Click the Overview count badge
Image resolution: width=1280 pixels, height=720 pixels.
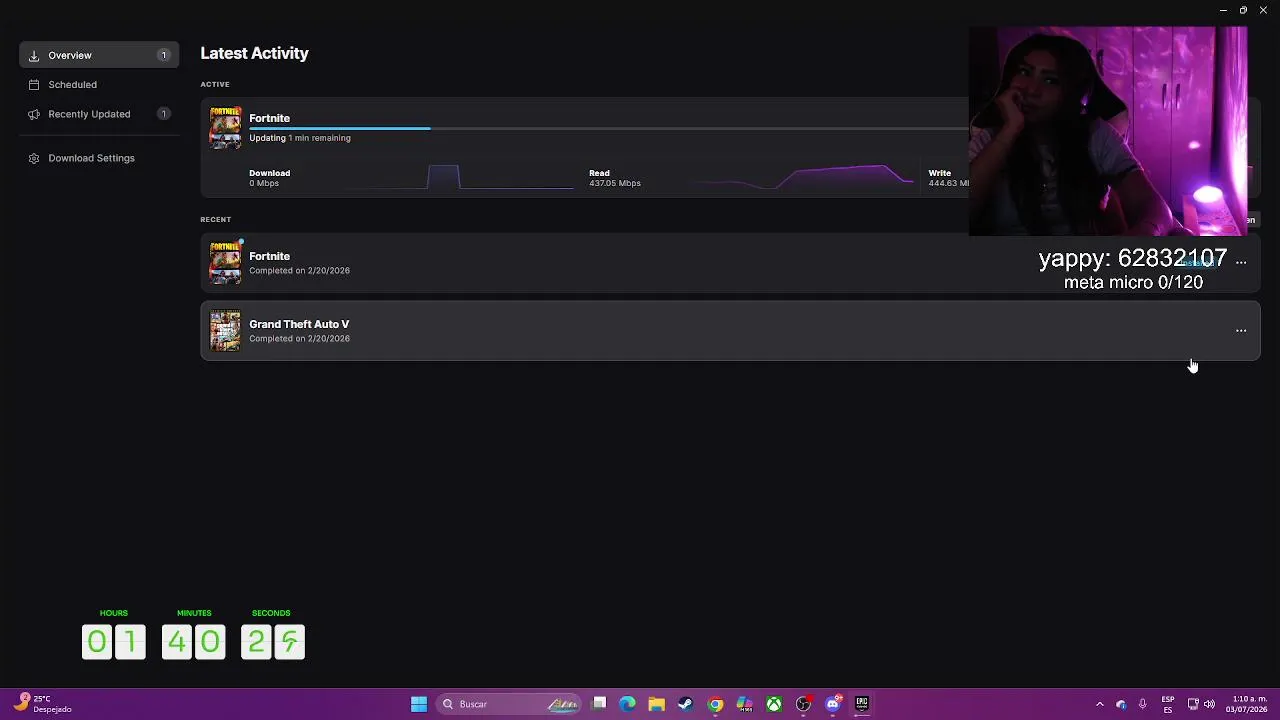tap(163, 55)
